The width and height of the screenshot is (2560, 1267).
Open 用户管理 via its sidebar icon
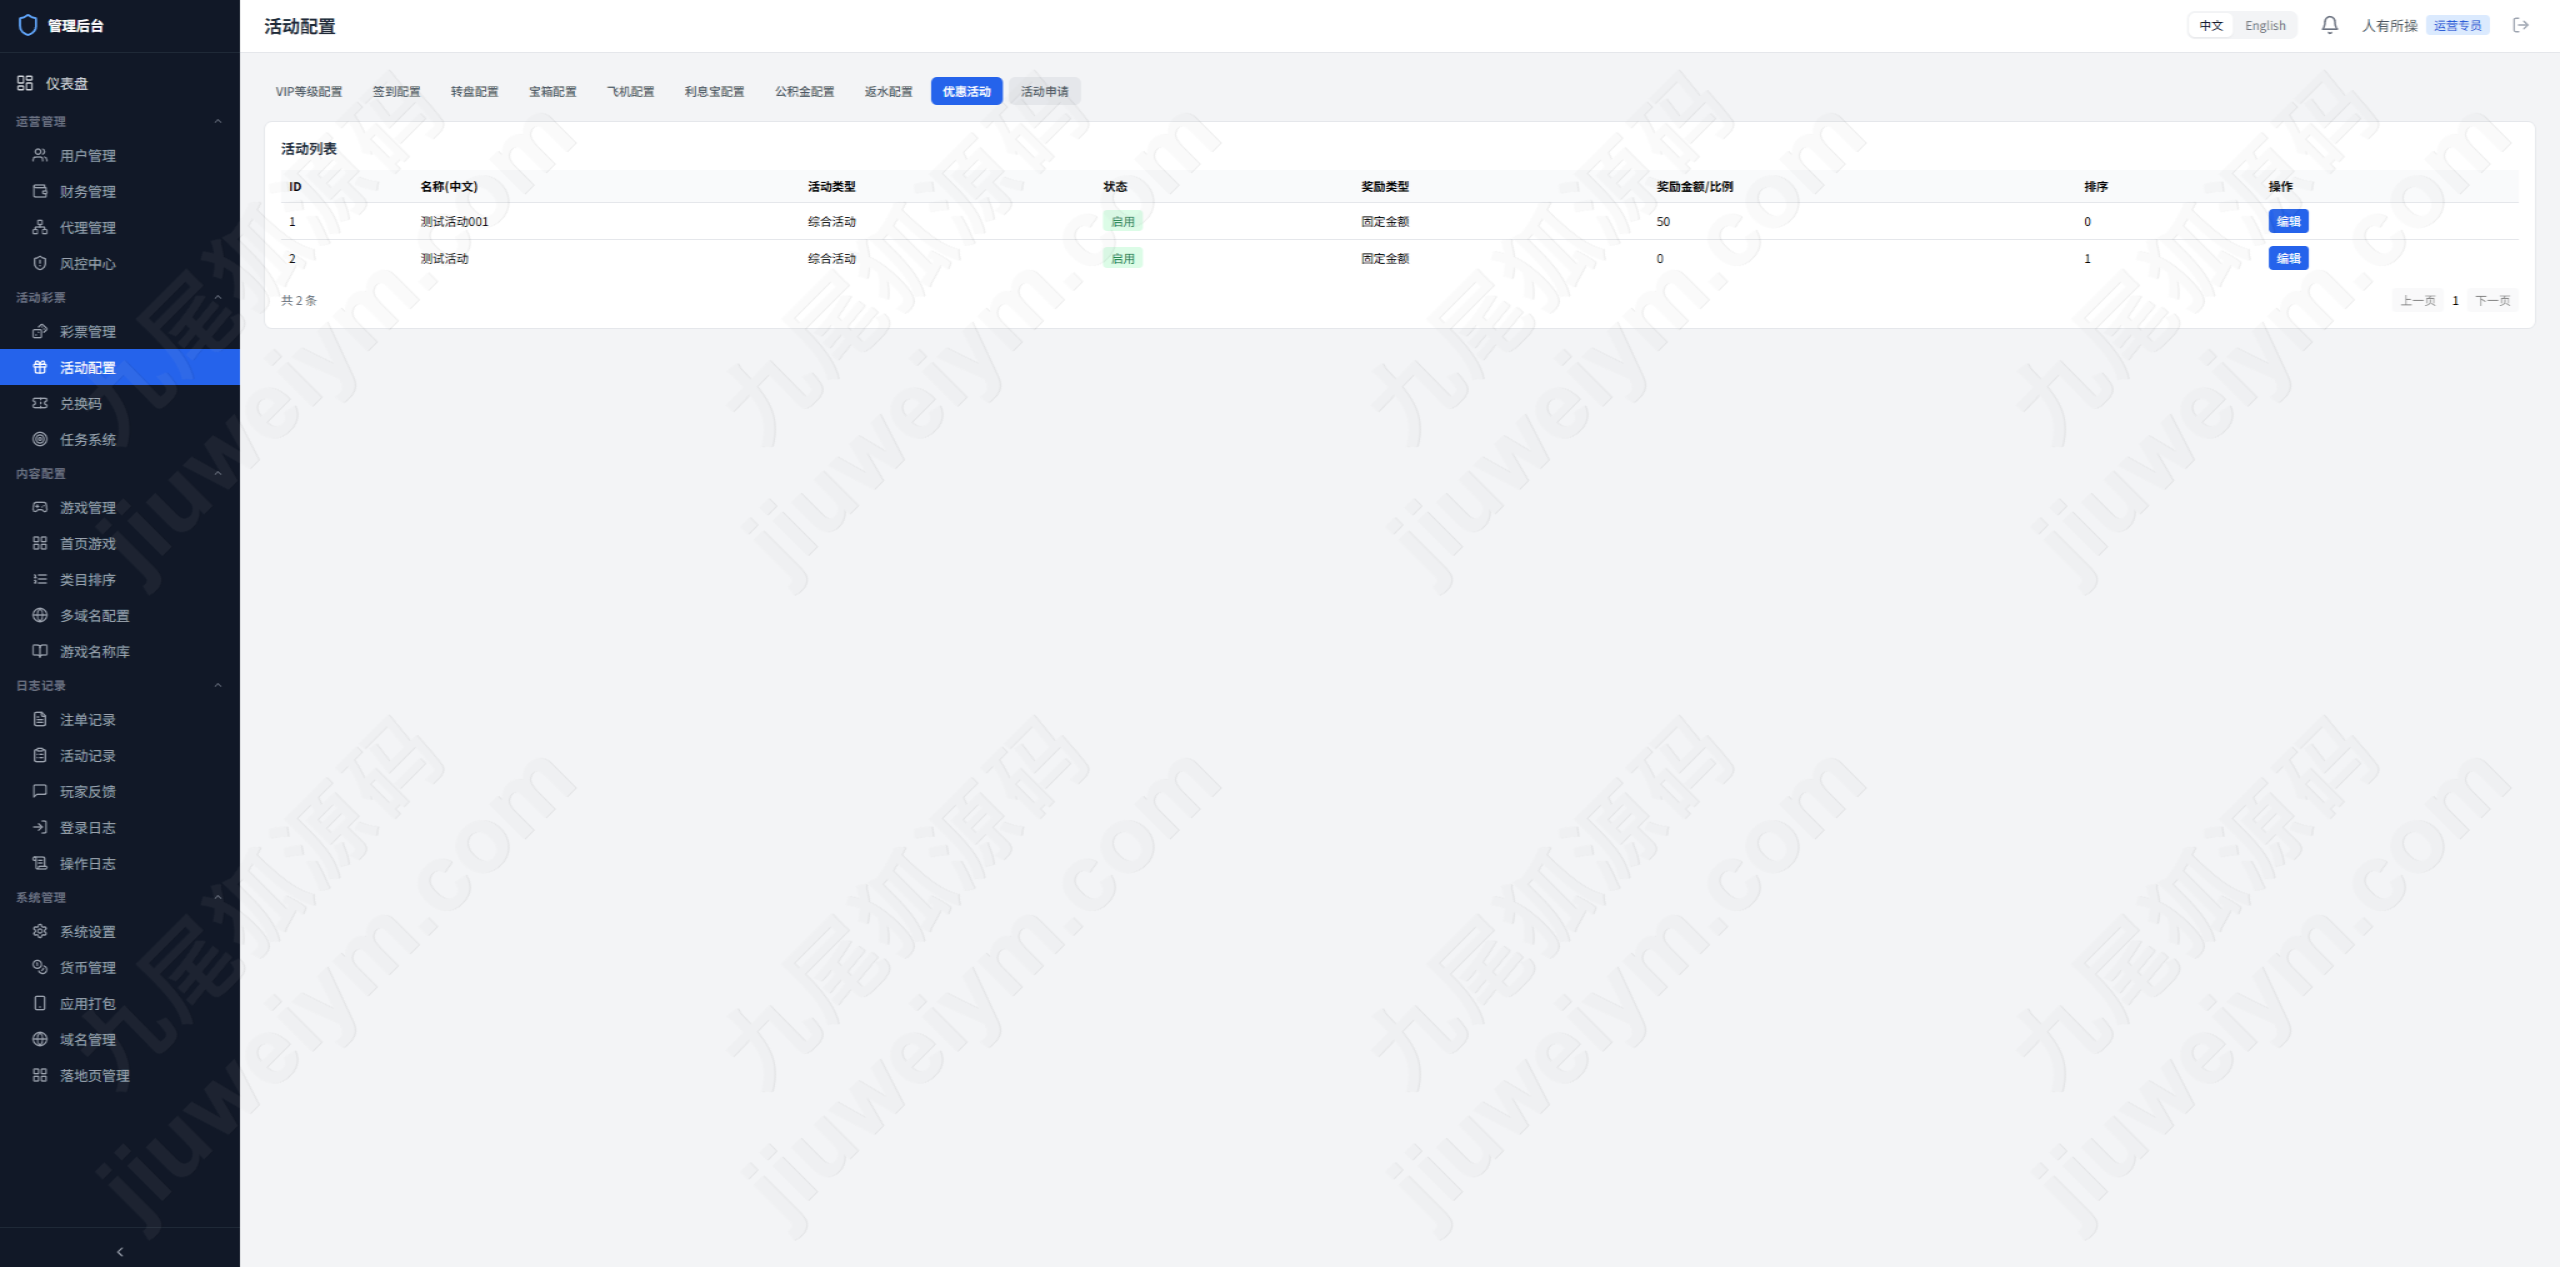[40, 155]
